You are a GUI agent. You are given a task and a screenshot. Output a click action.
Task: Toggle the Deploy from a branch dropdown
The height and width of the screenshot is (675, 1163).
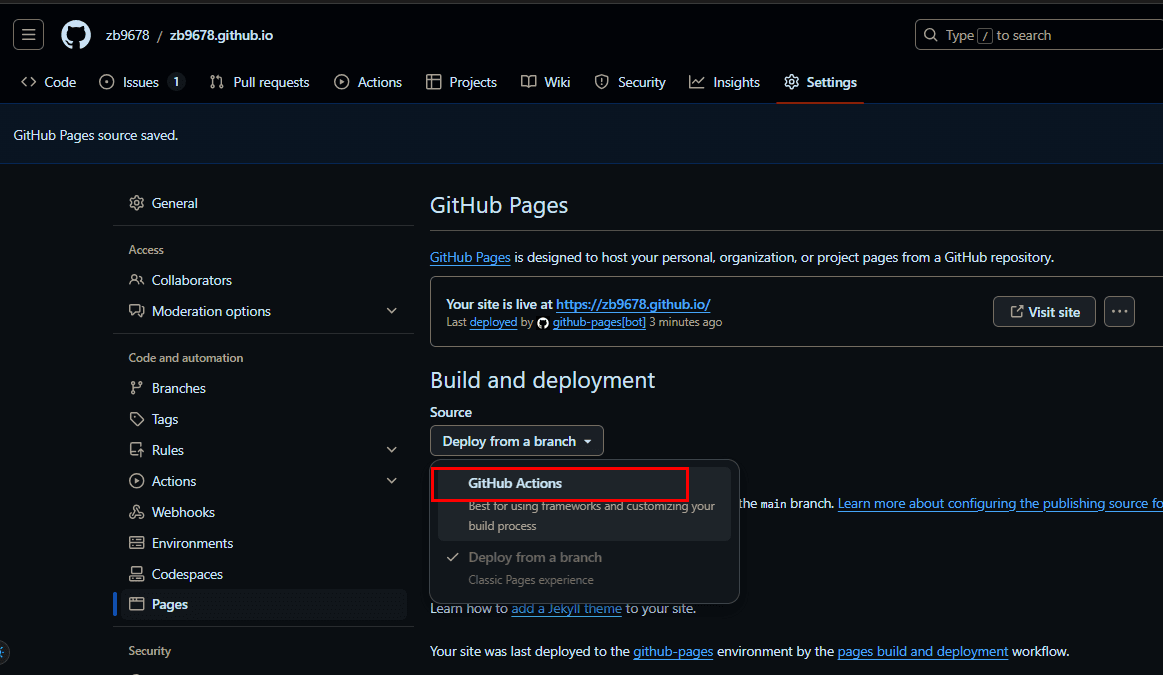[x=517, y=441]
